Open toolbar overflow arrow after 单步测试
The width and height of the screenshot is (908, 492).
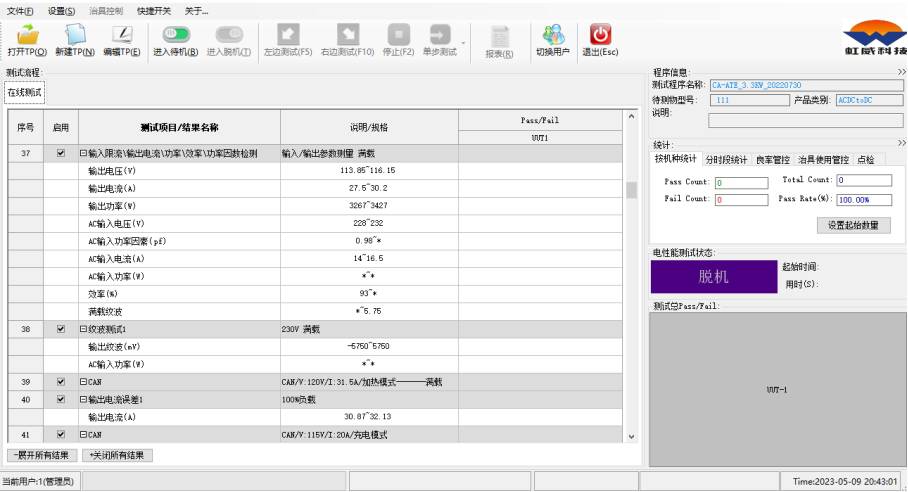[463, 43]
